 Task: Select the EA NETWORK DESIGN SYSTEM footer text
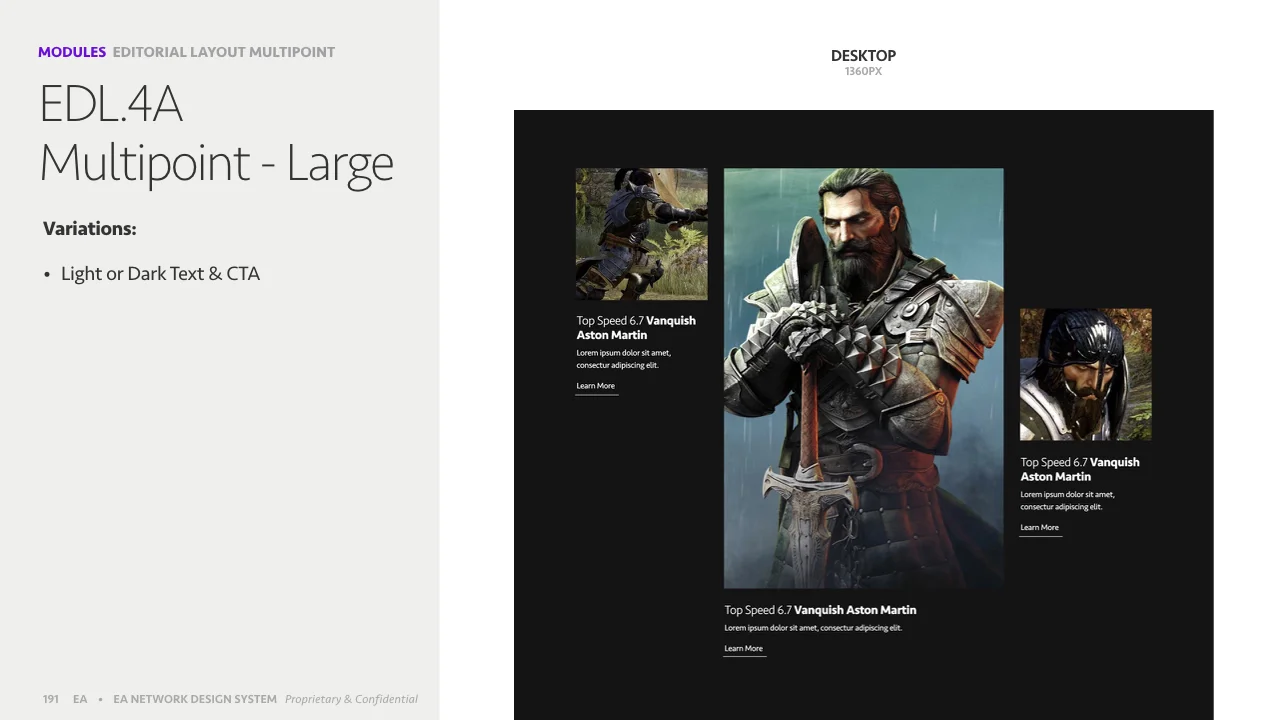click(x=195, y=699)
